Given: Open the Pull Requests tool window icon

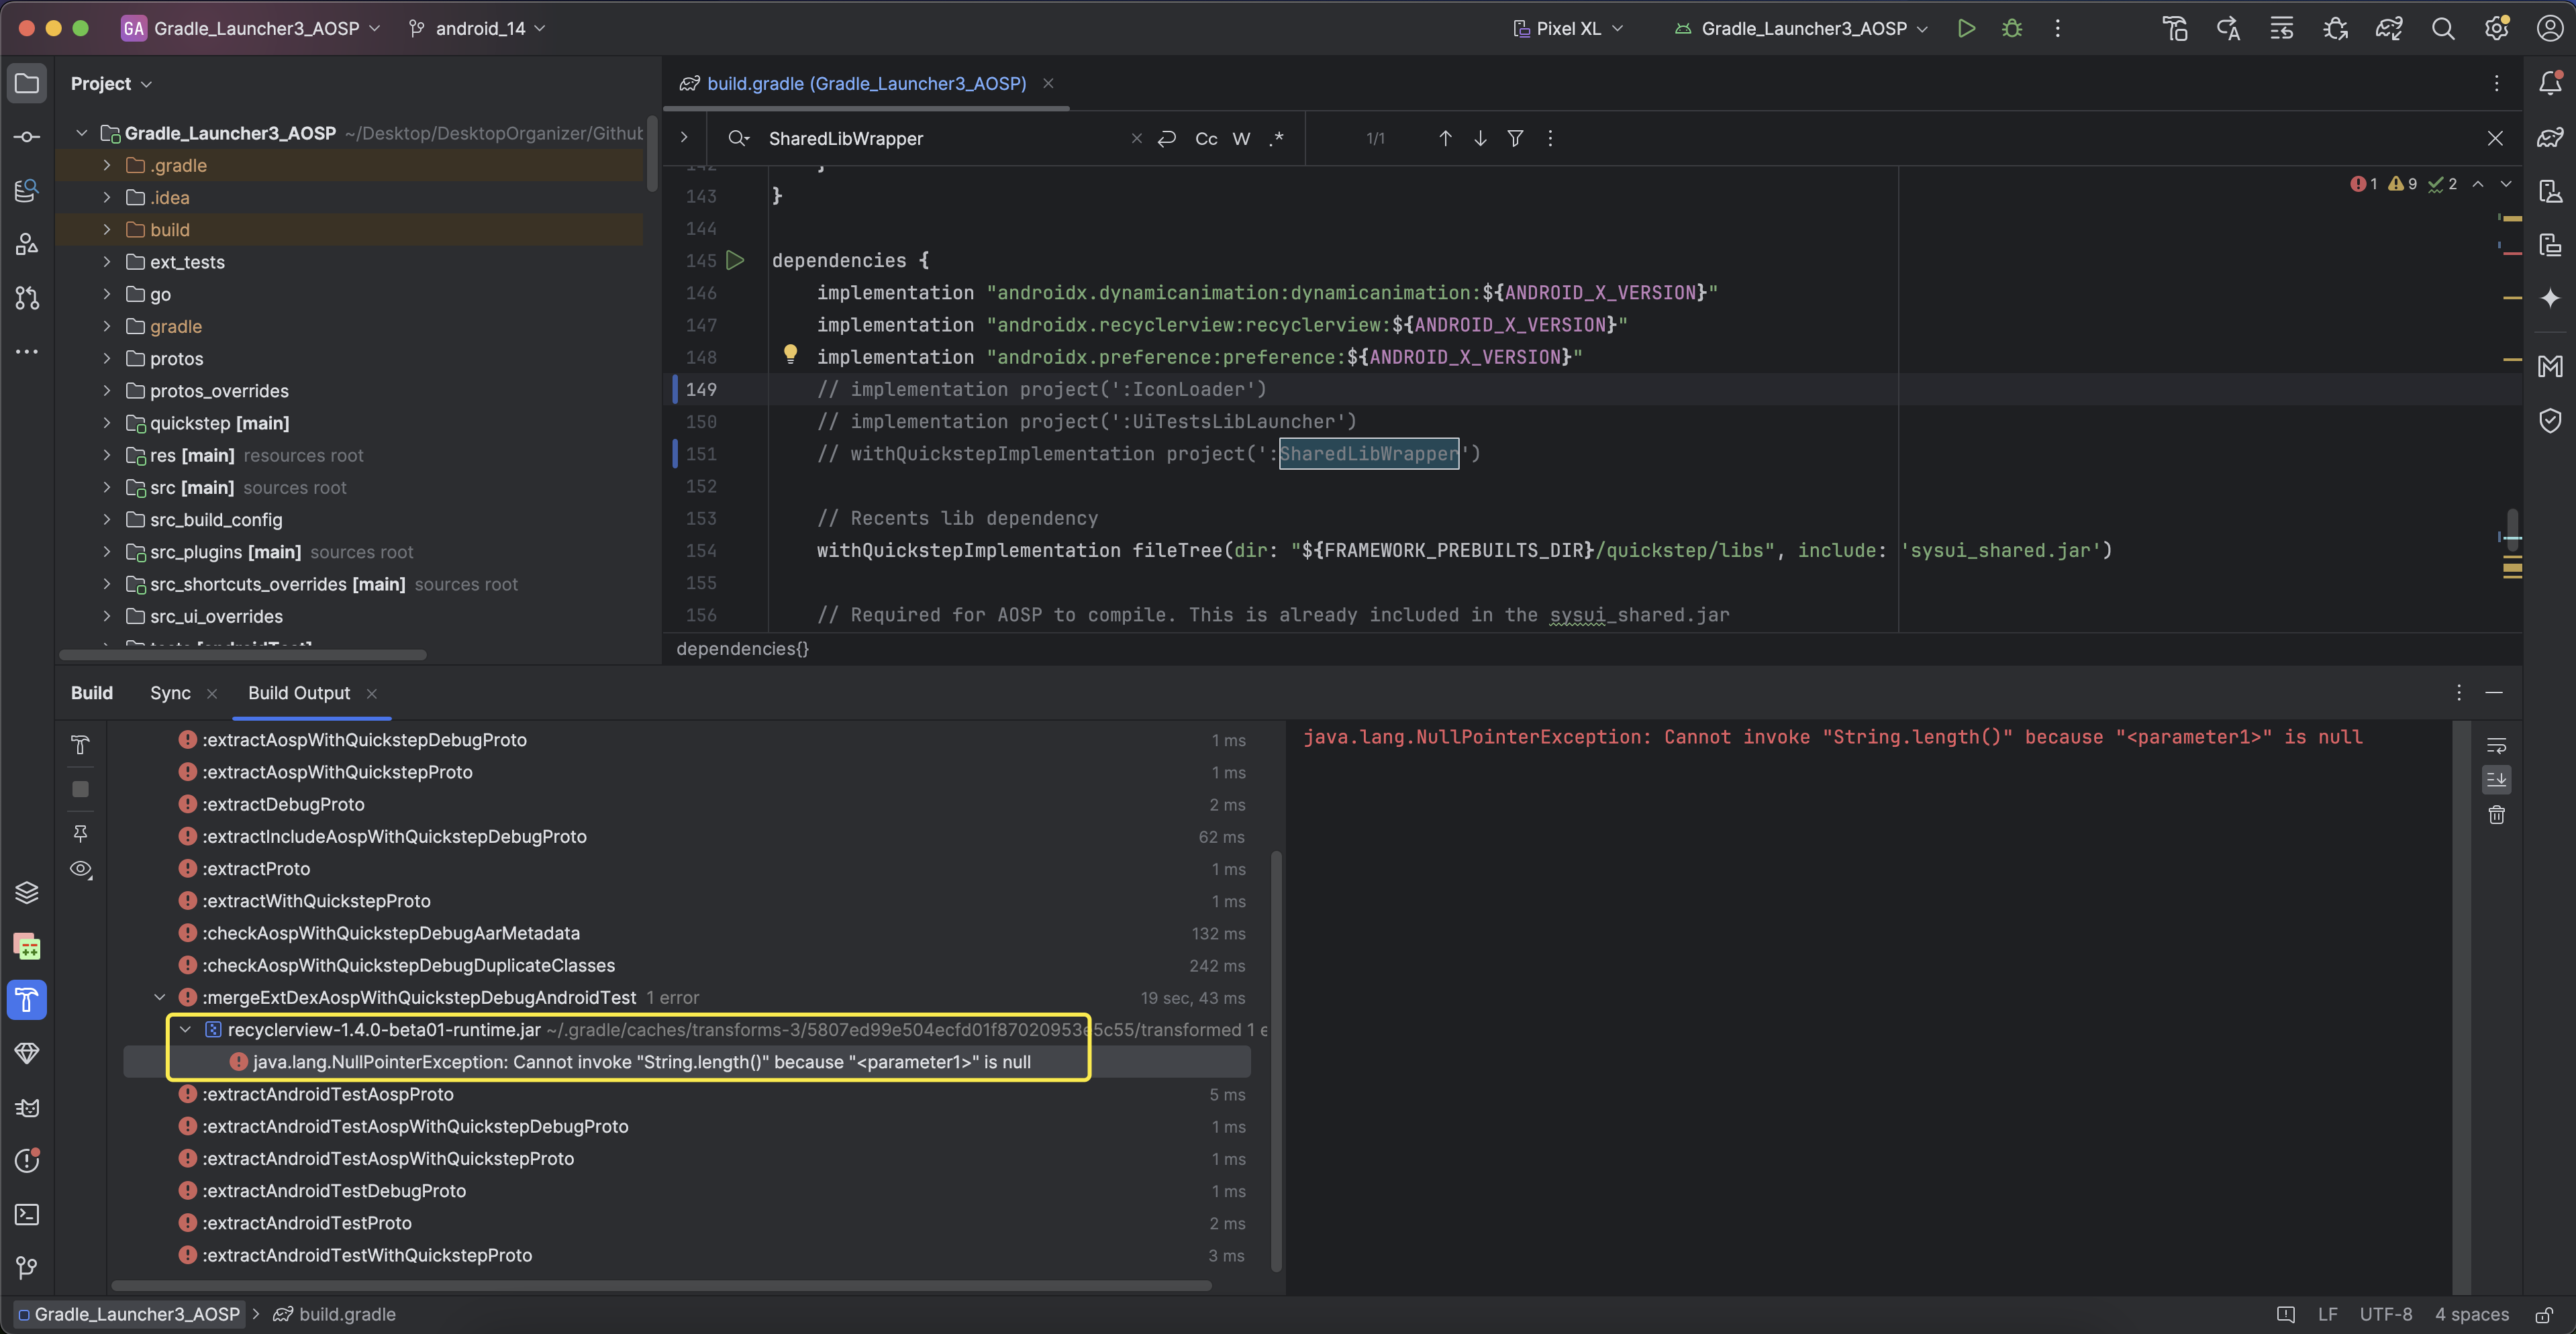Looking at the screenshot, I should pyautogui.click(x=27, y=298).
